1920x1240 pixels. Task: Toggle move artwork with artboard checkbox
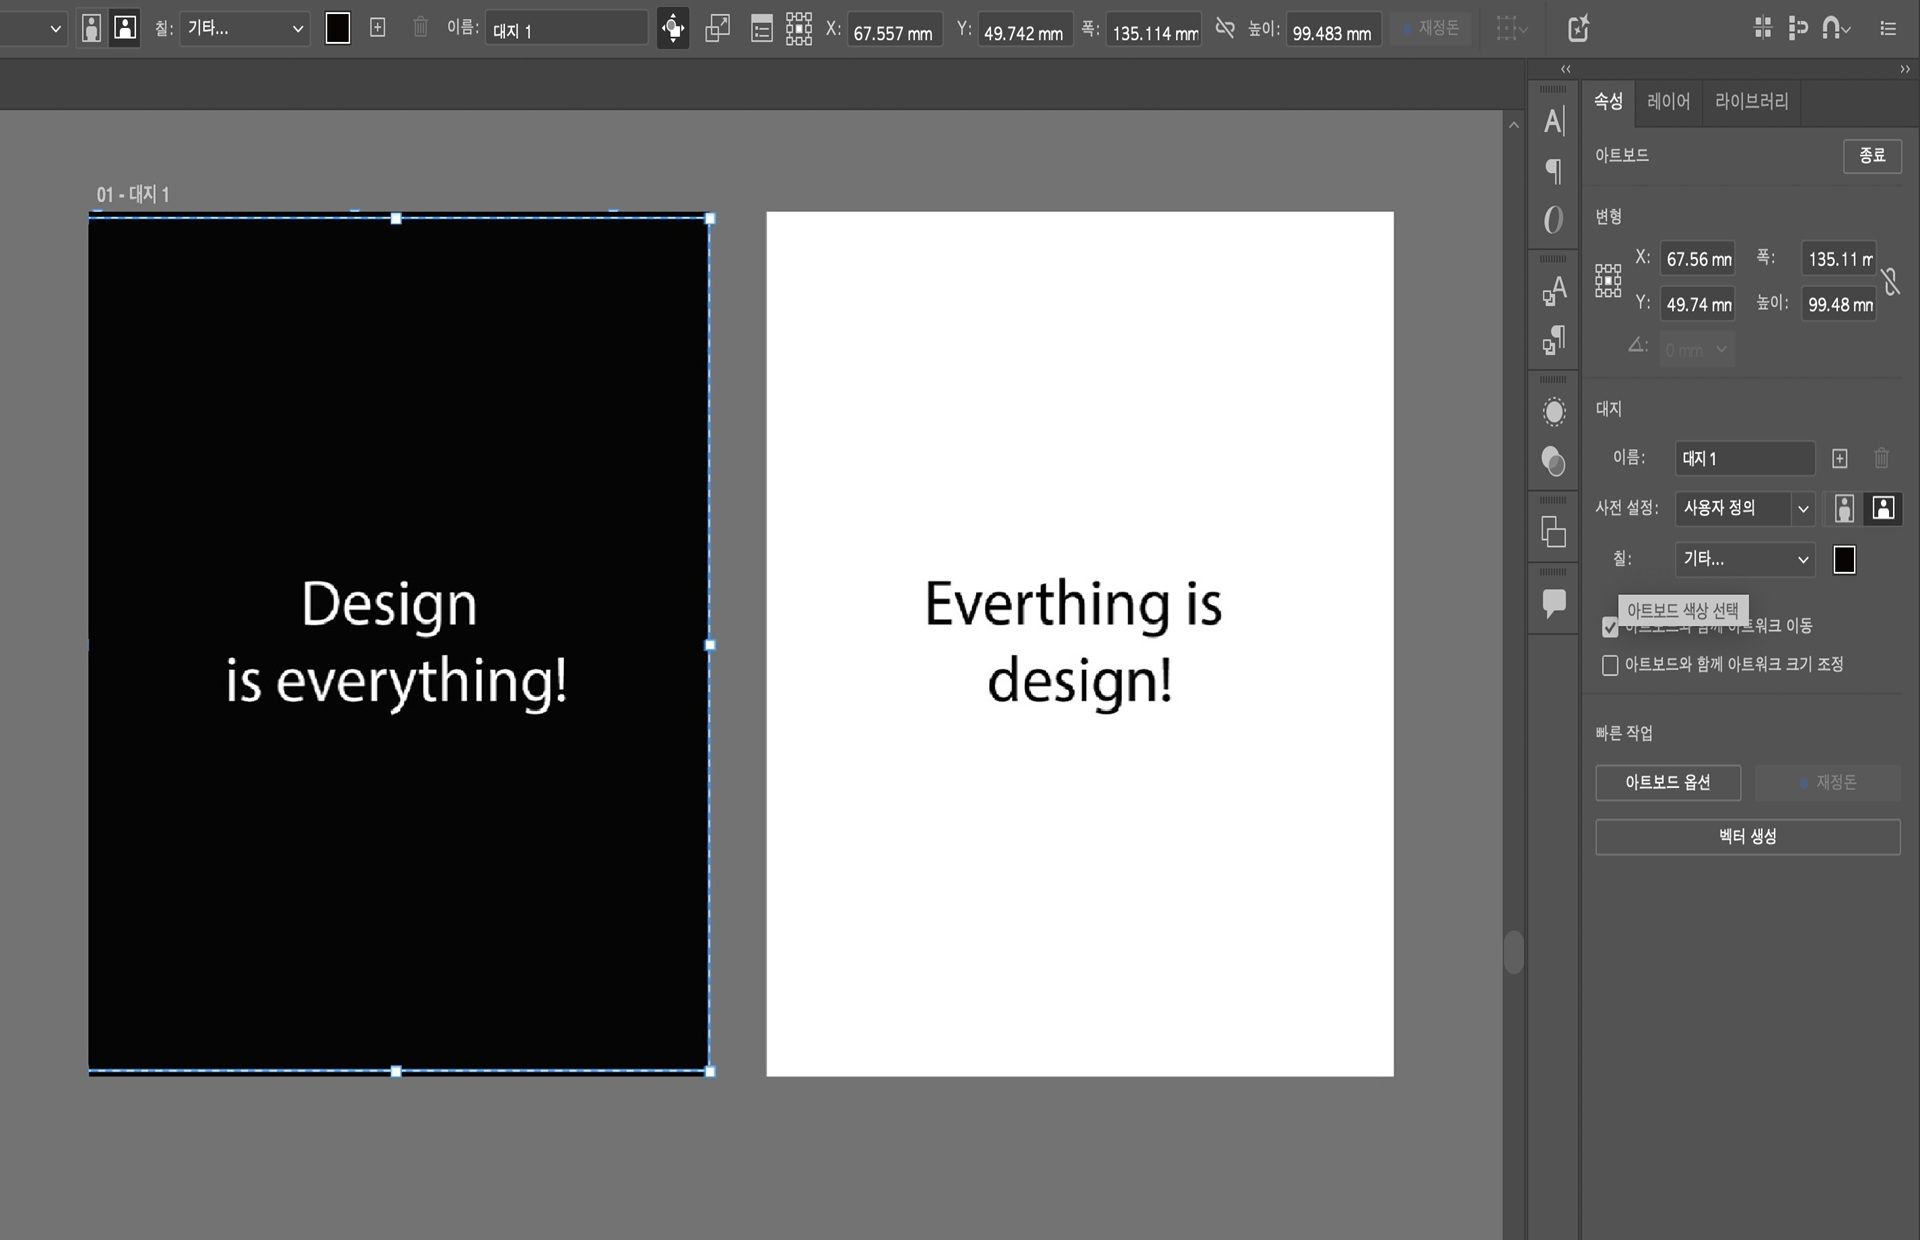1610,627
